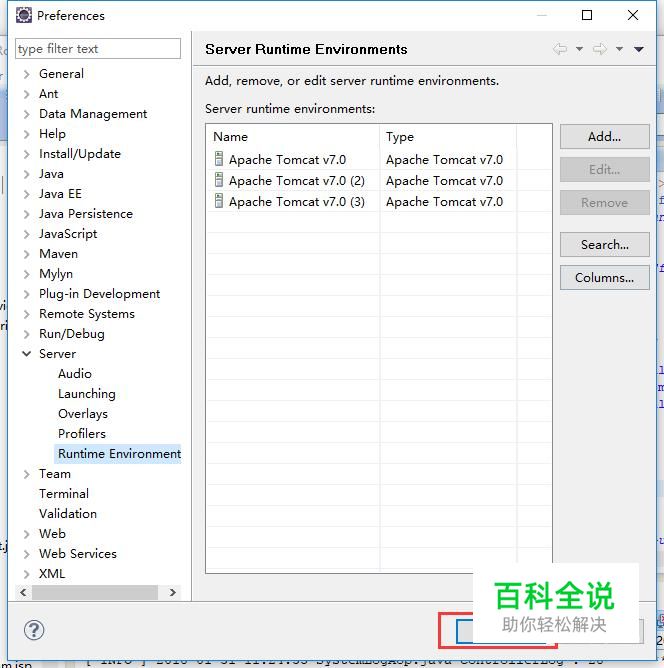Select Web tree item
664x668 pixels.
coord(52,534)
